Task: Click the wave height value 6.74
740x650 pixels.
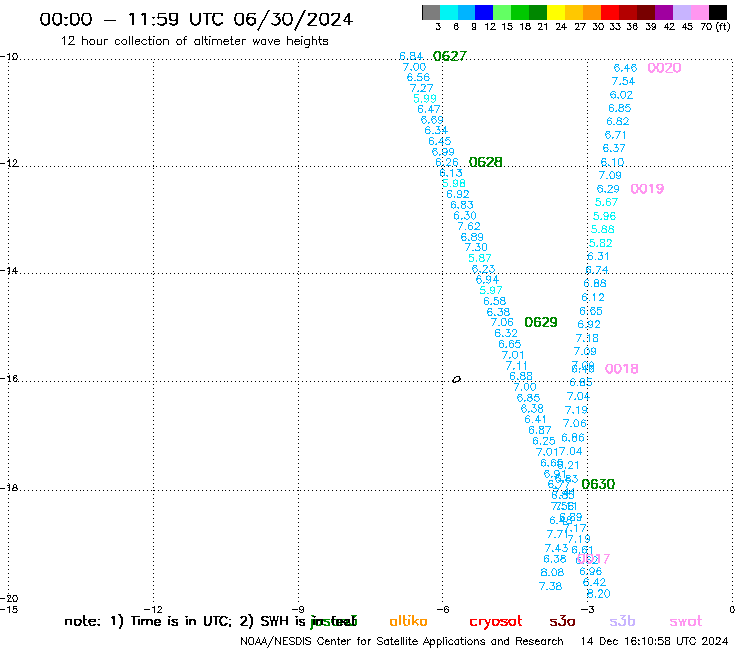Action: (x=597, y=270)
